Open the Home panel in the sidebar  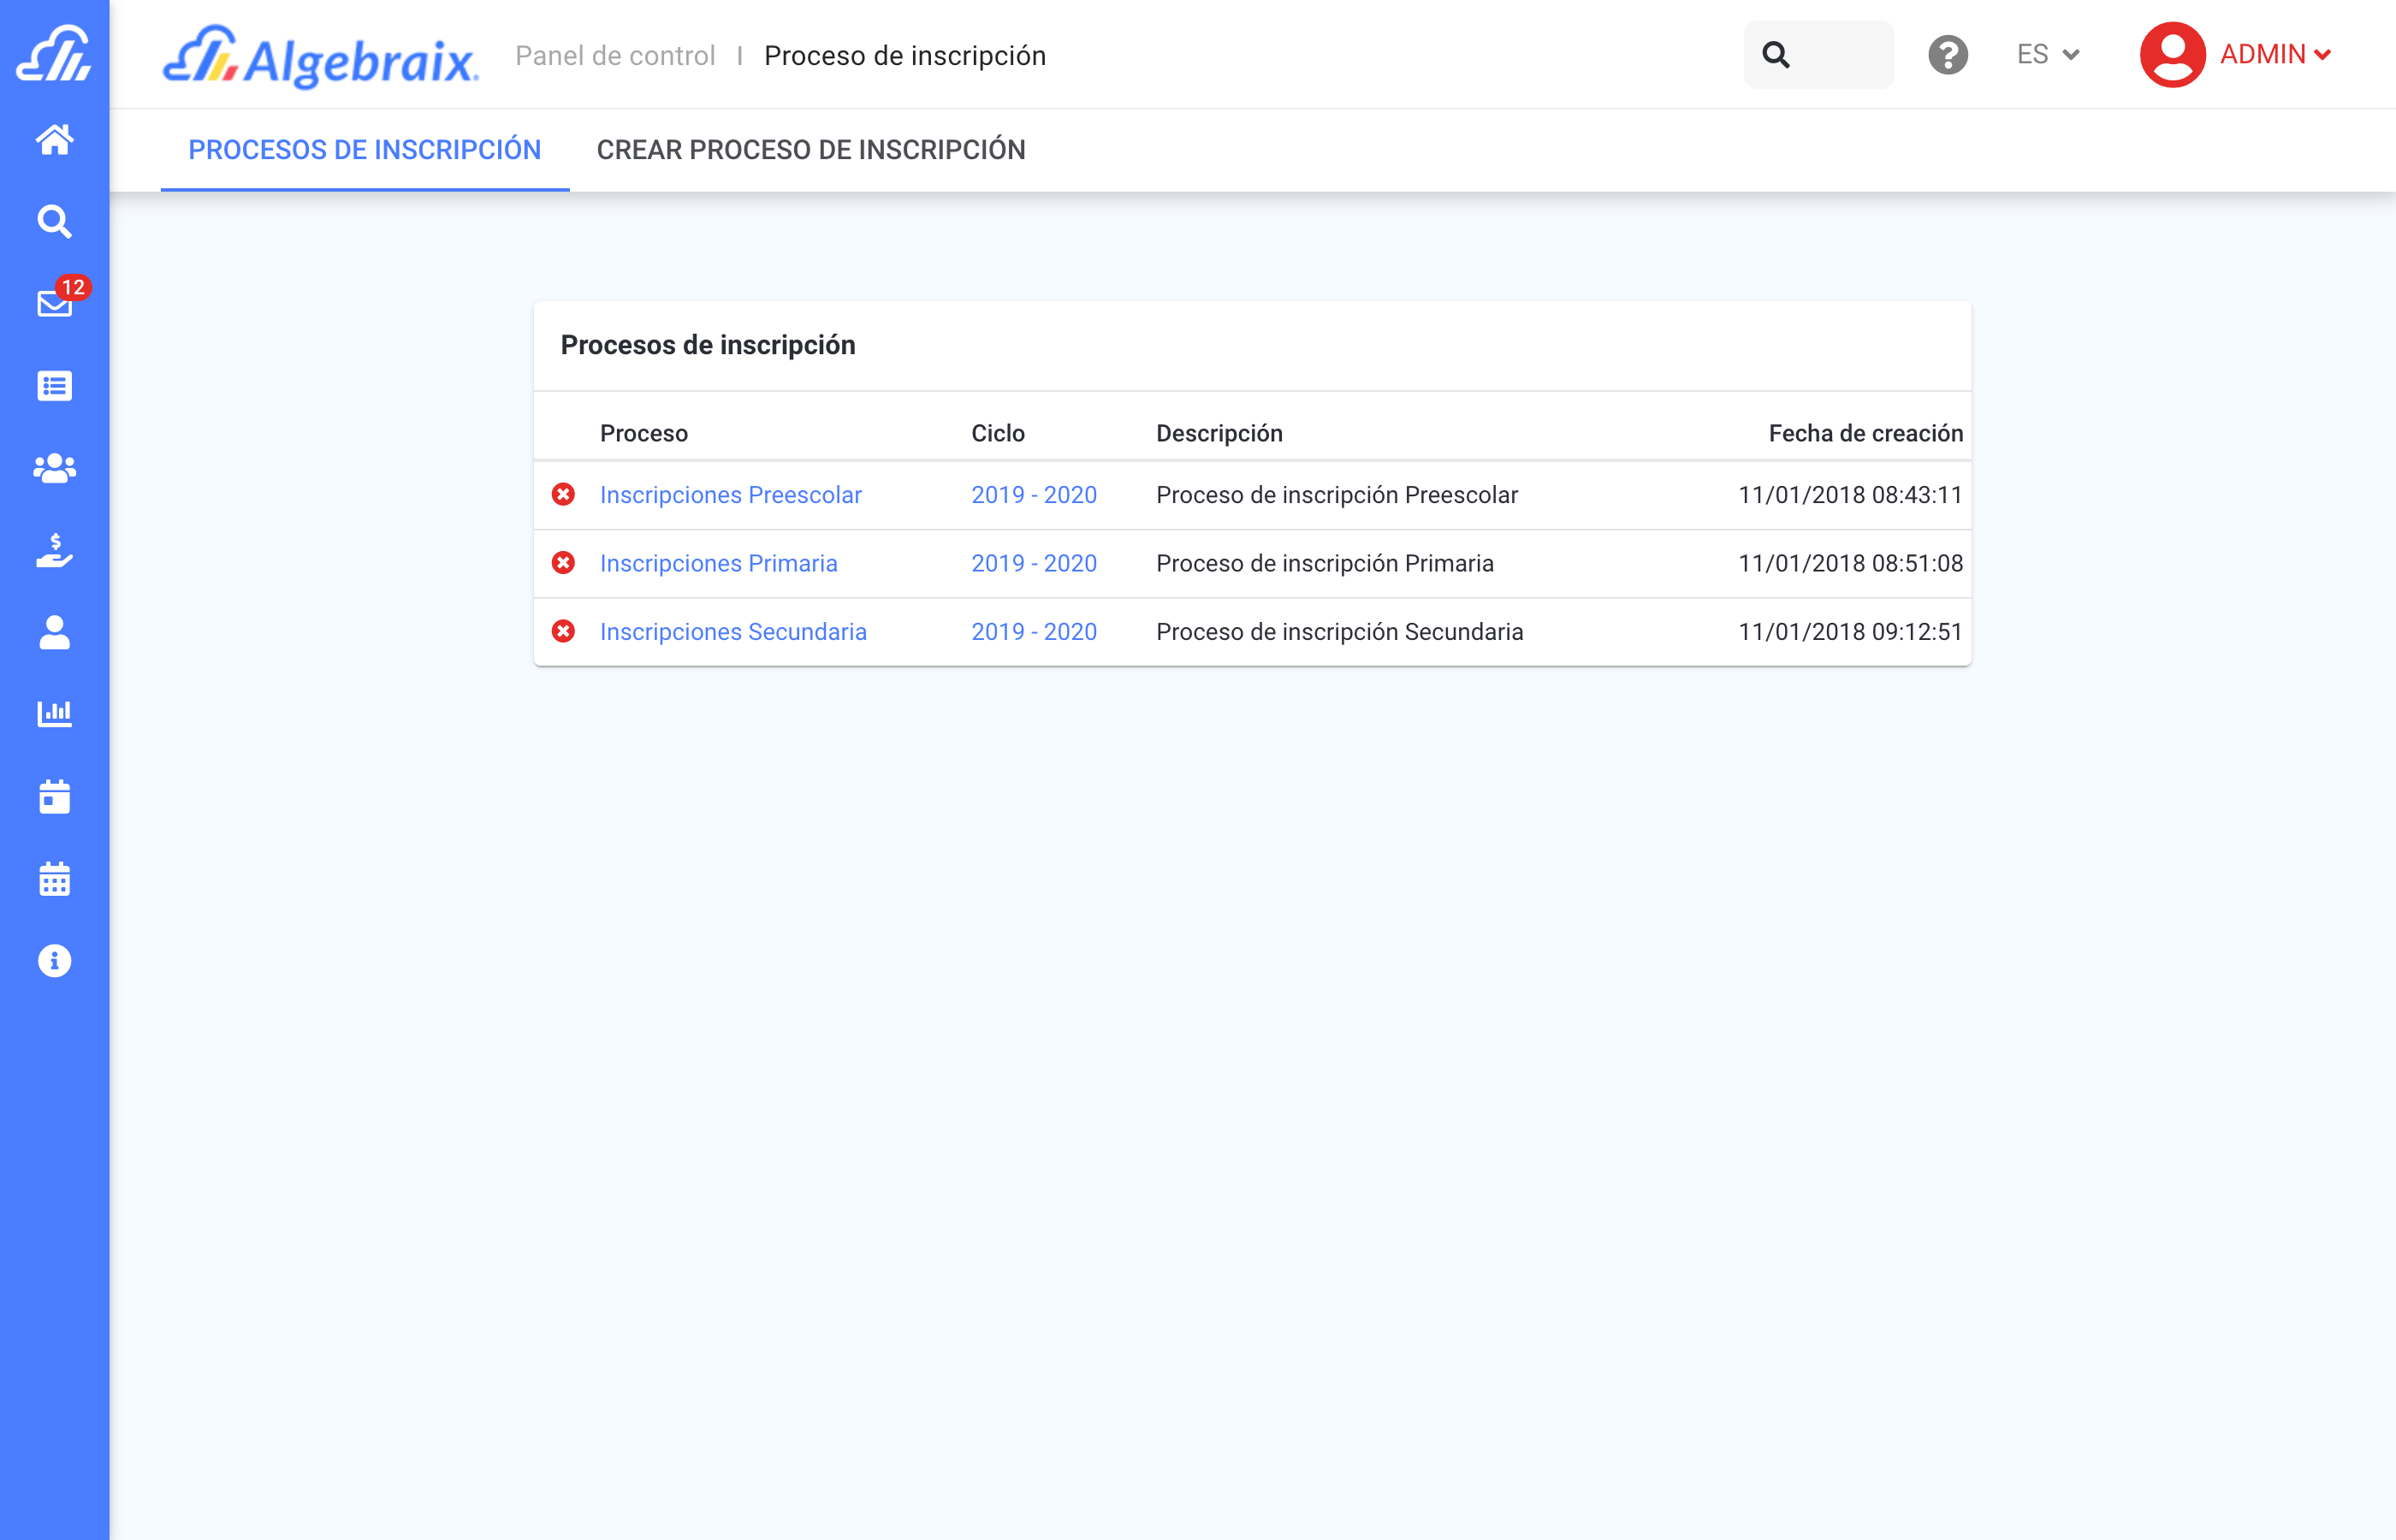[55, 140]
